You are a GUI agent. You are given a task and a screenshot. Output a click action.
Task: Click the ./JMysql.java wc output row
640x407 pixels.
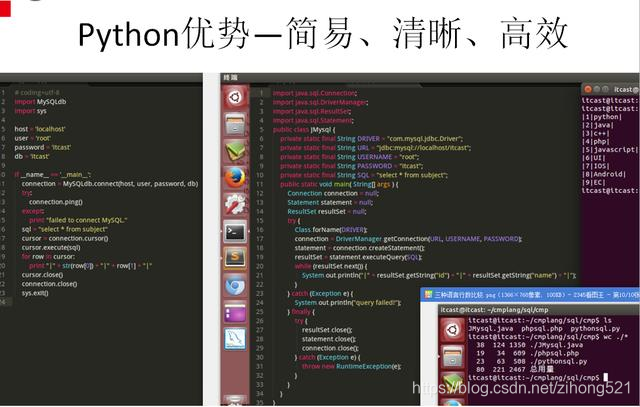pos(529,345)
